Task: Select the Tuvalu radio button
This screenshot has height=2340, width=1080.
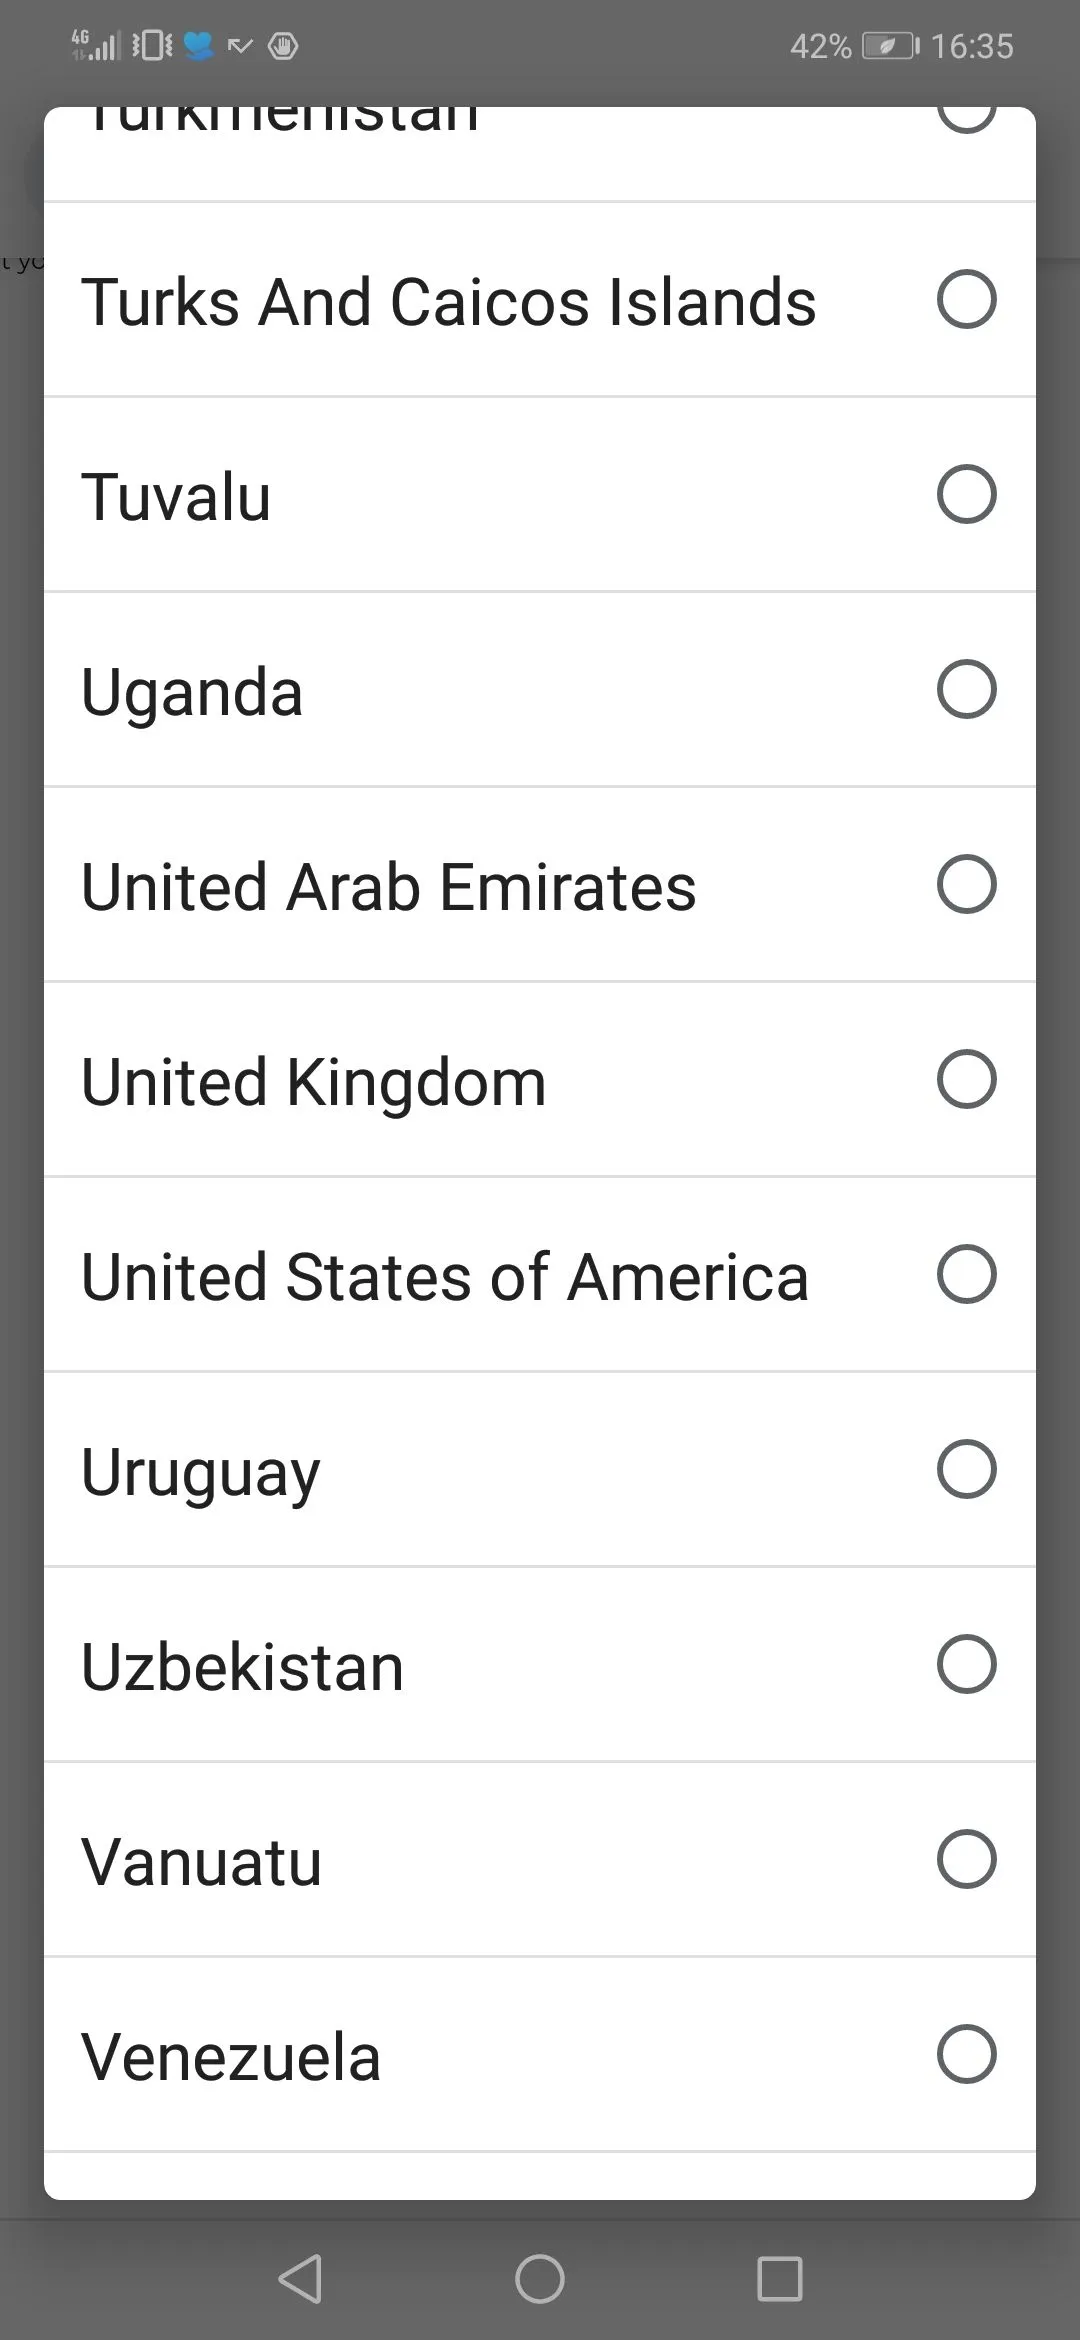Action: (966, 494)
